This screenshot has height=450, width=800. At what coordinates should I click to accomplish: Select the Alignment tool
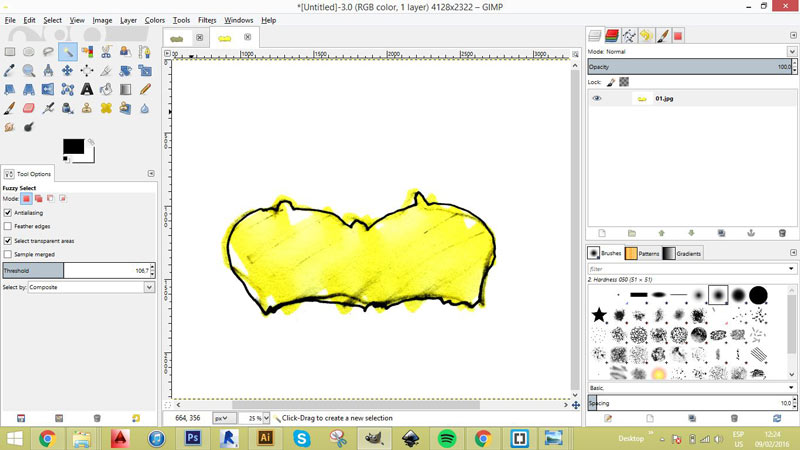click(87, 70)
